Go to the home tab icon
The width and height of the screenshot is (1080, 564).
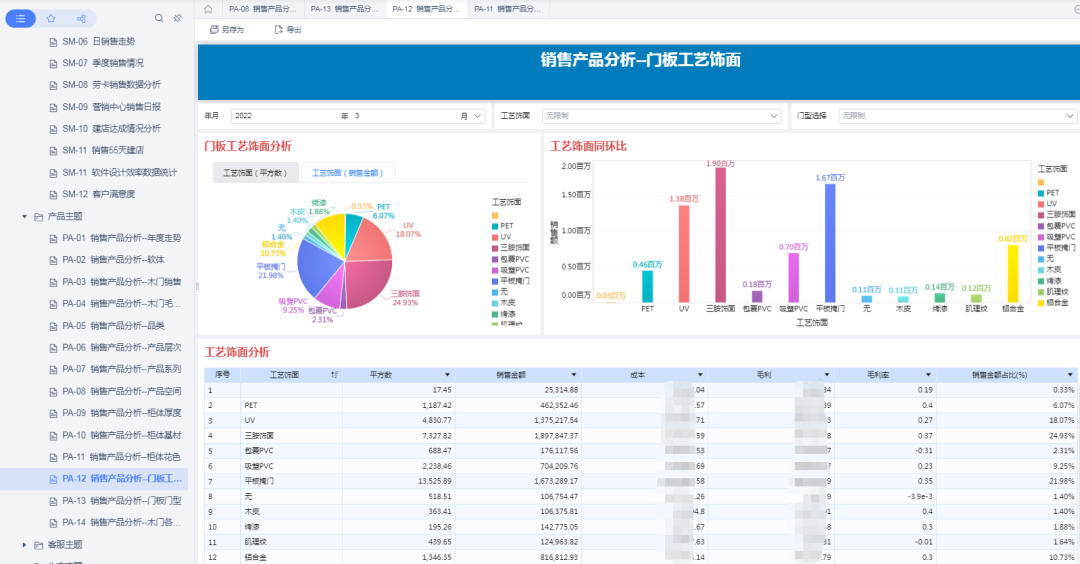pyautogui.click(x=208, y=9)
